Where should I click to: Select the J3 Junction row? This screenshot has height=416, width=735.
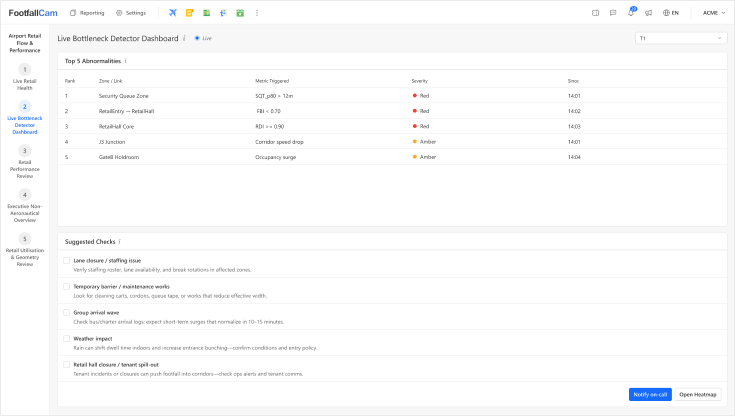[392, 142]
